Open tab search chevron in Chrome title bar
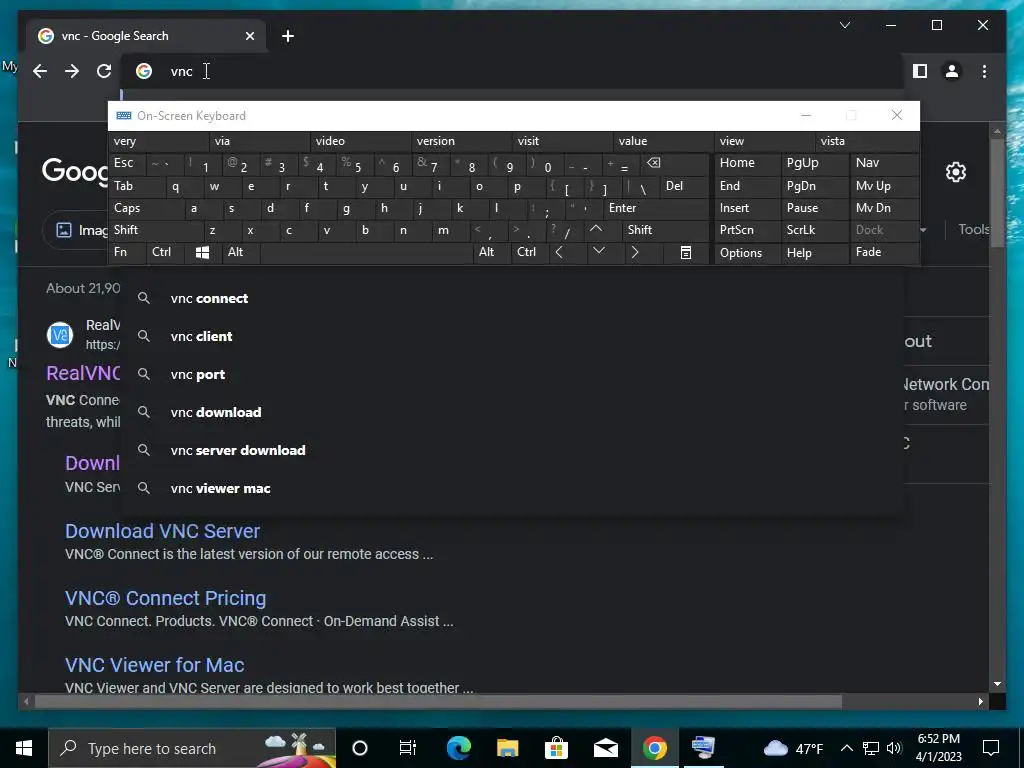Image resolution: width=1024 pixels, height=768 pixels. coord(844,25)
